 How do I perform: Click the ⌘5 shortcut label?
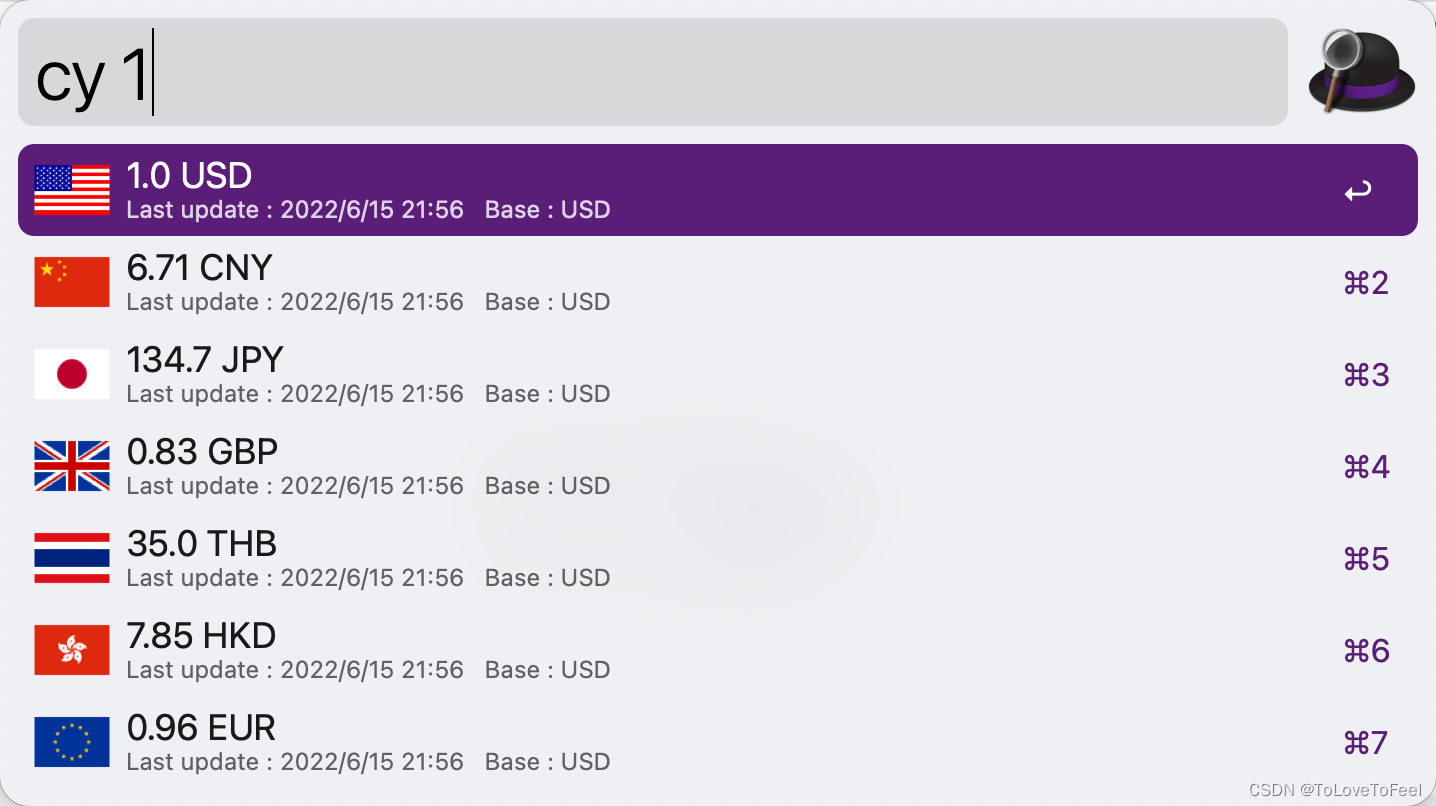[x=1366, y=559]
